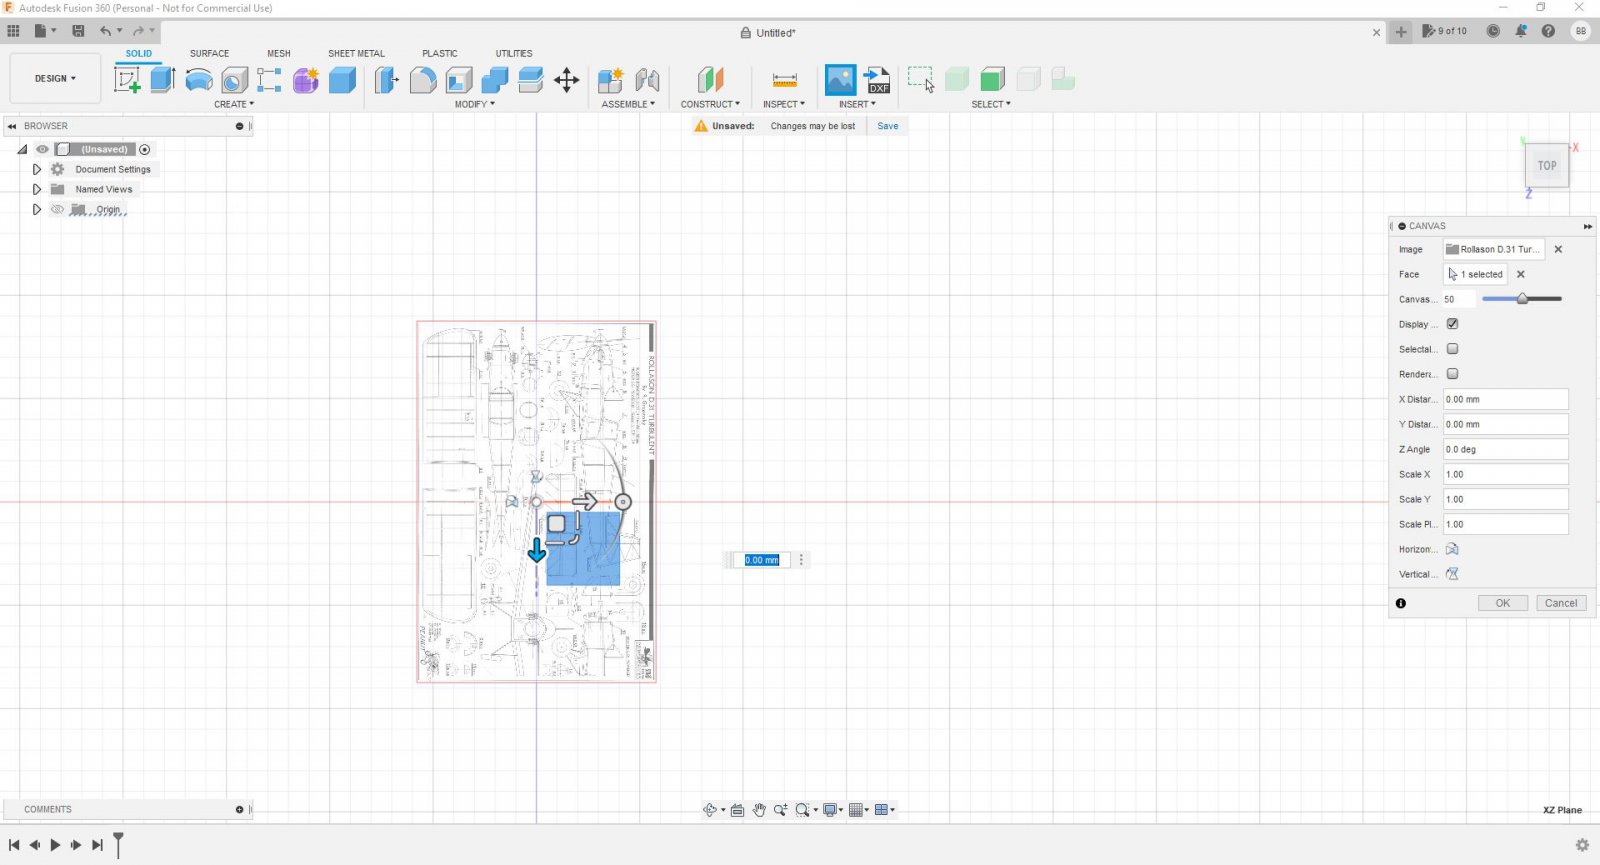Open the INSPECT dropdown menu
The width and height of the screenshot is (1600, 865).
tap(784, 104)
